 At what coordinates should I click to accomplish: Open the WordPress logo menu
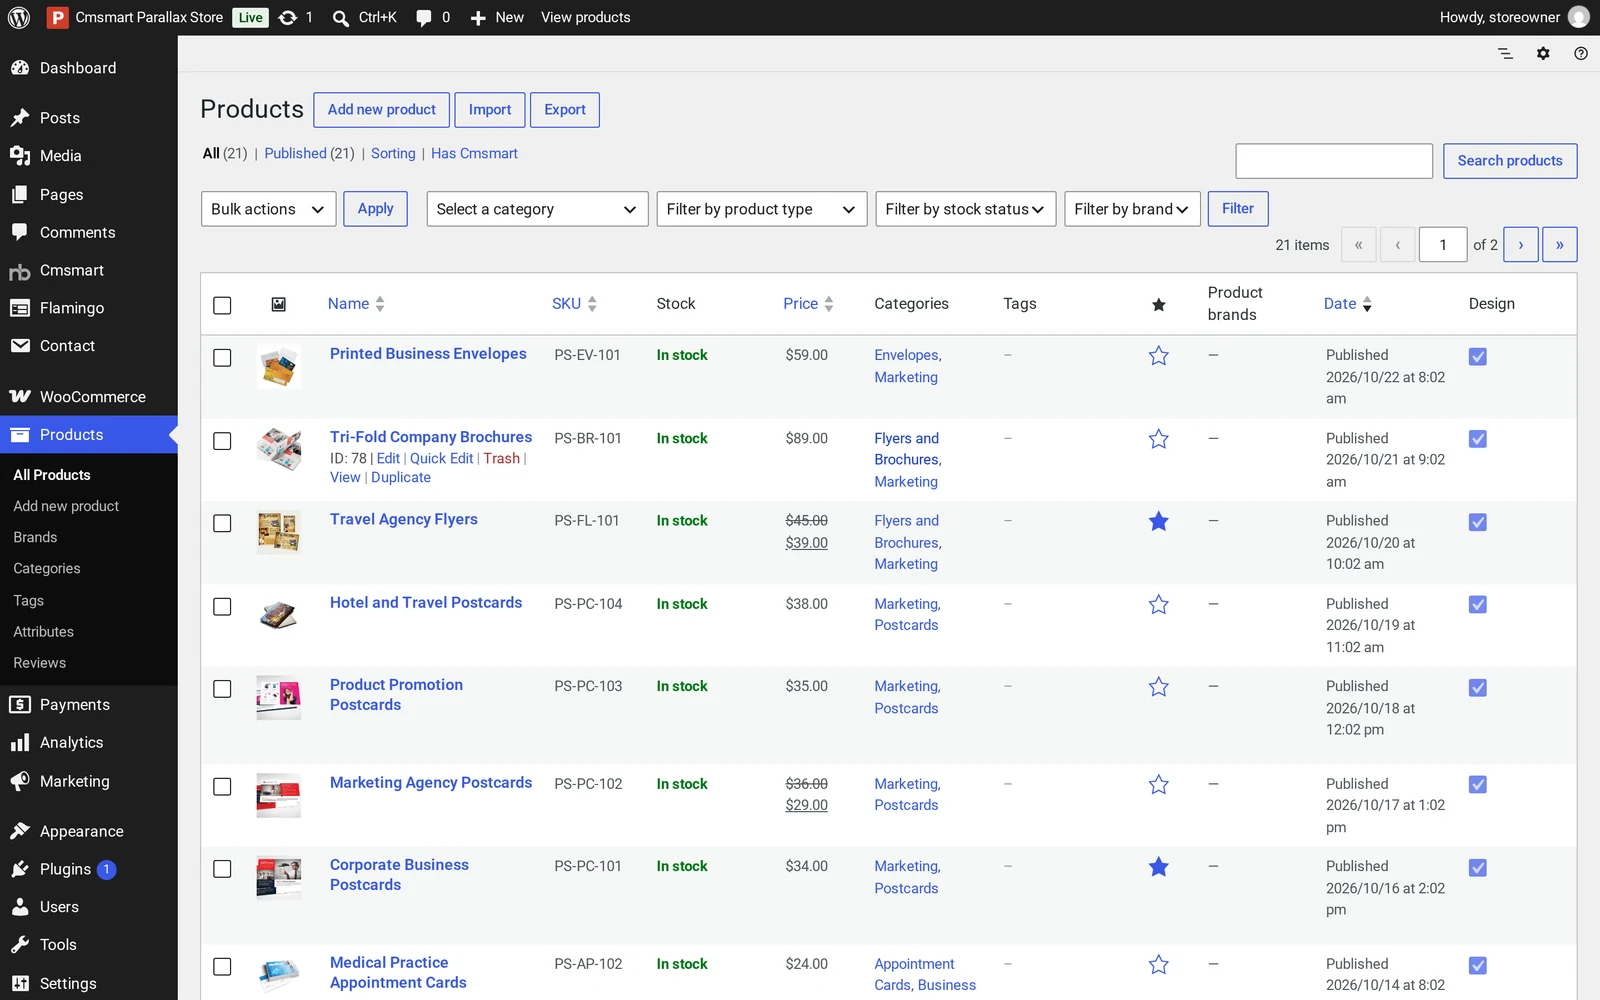(x=19, y=17)
